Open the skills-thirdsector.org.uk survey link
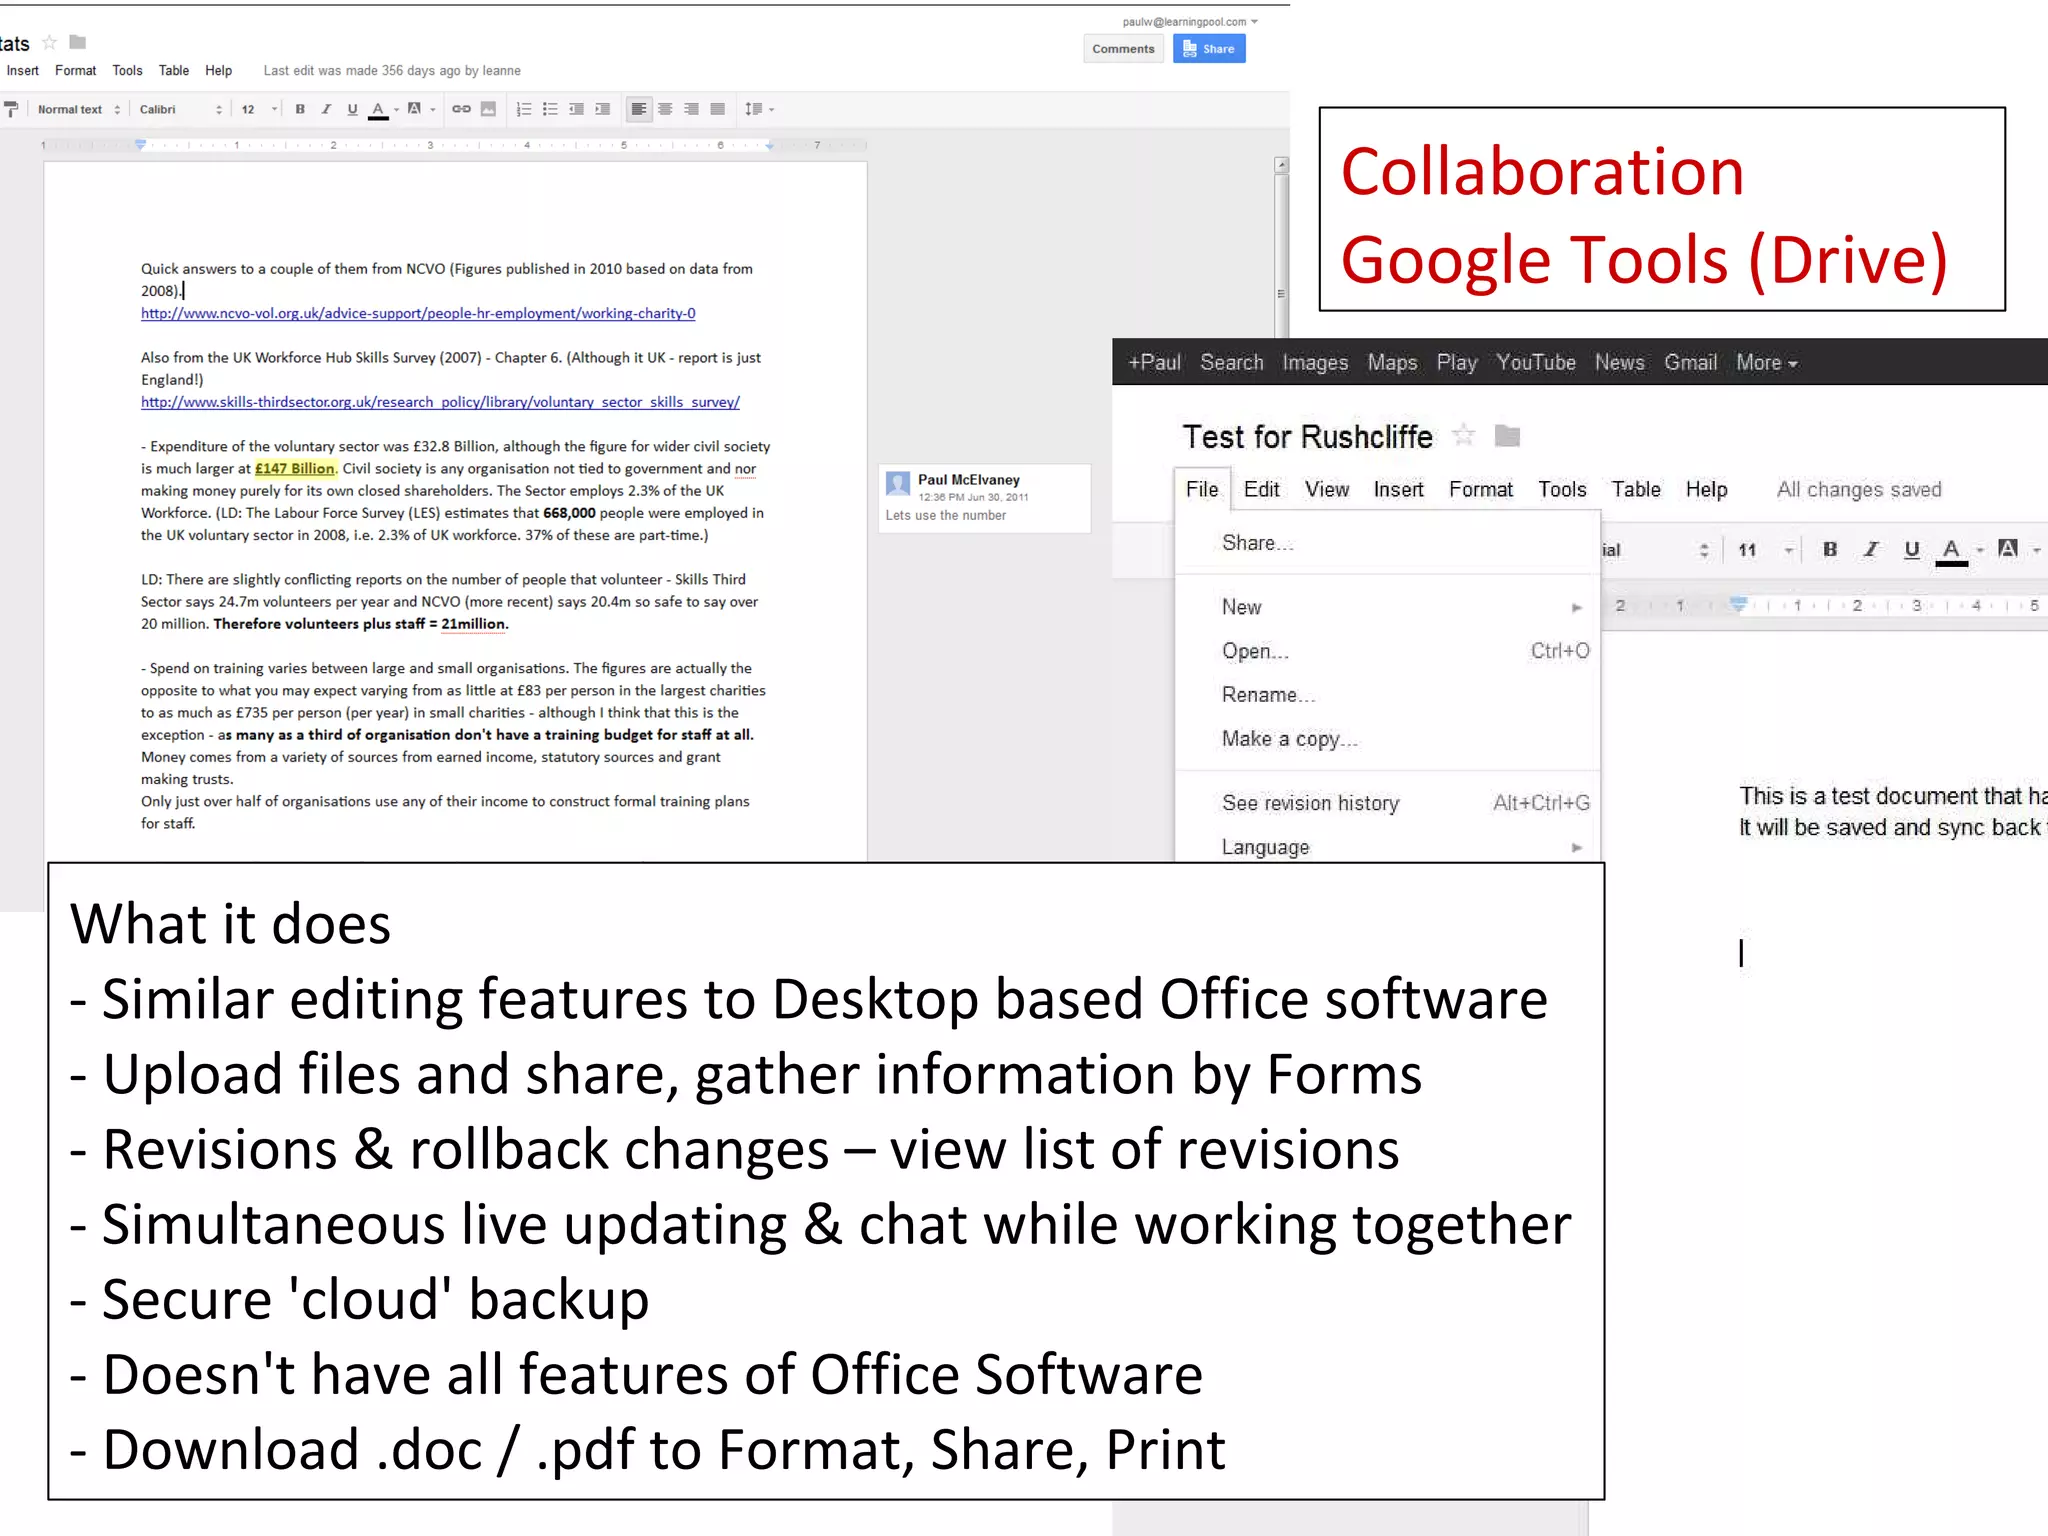Image resolution: width=2048 pixels, height=1536 pixels. pos(440,402)
